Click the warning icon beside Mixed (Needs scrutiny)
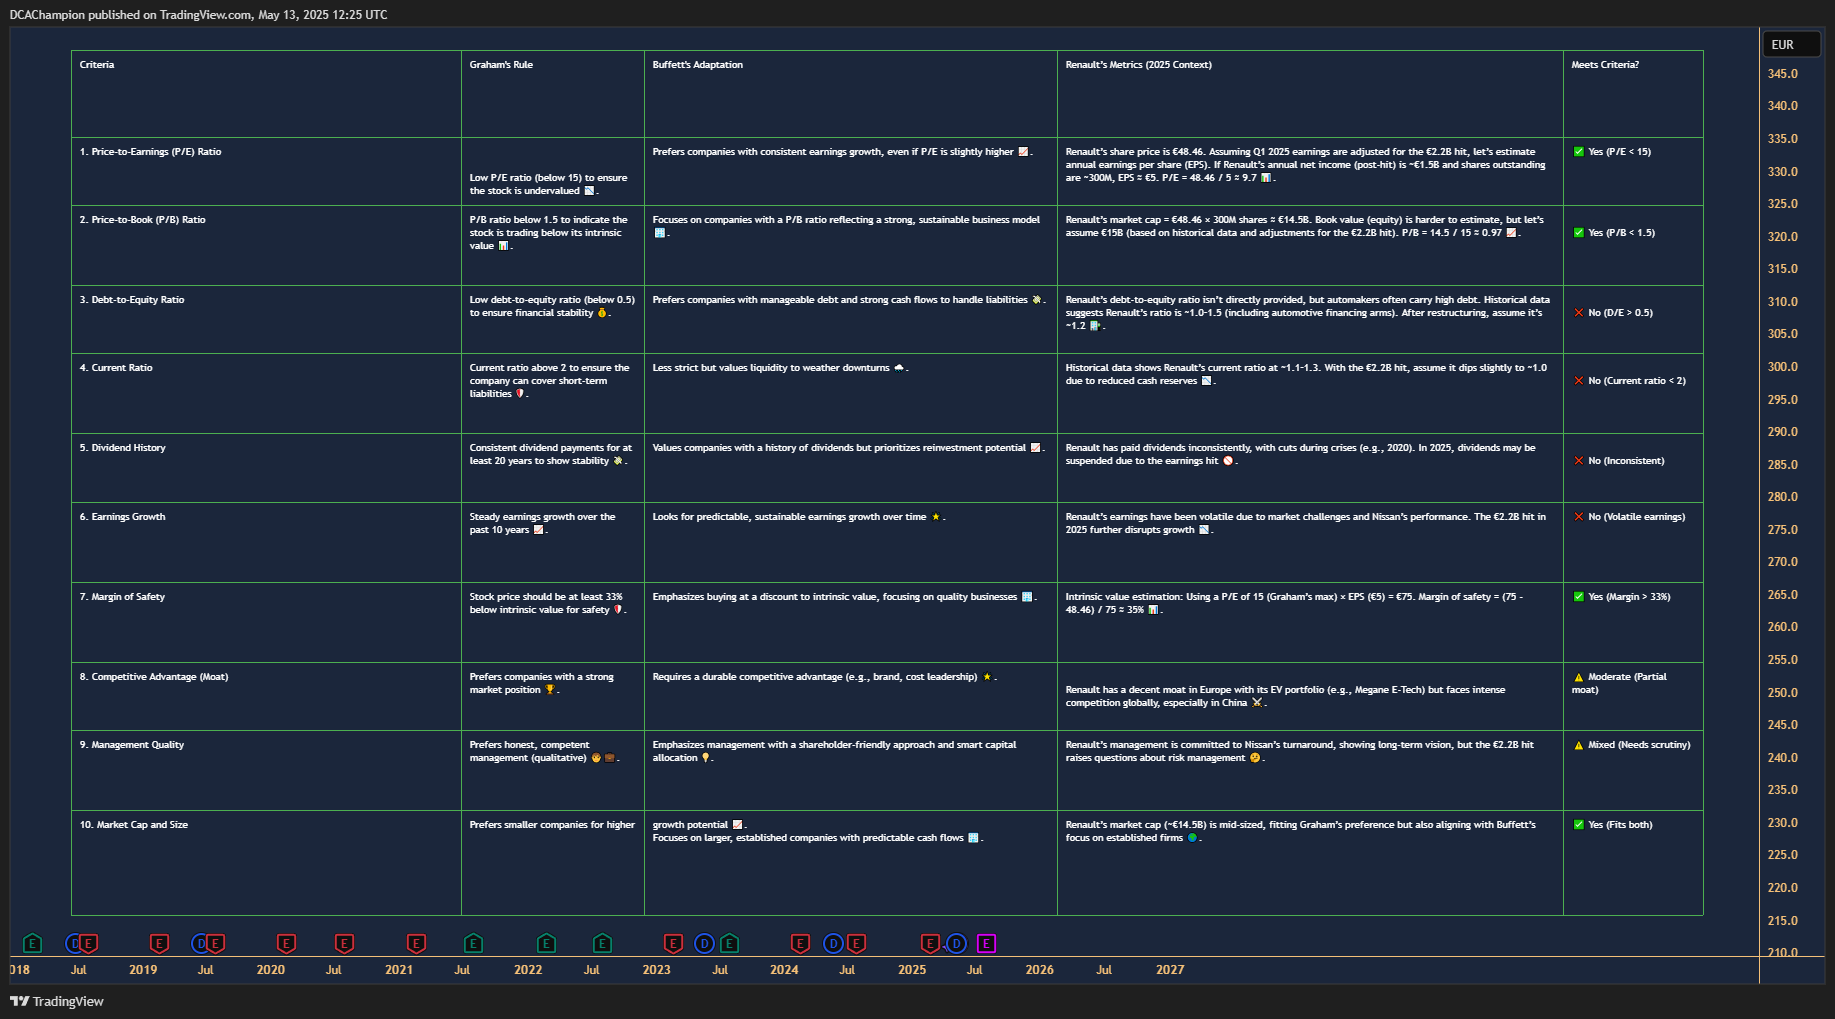The height and width of the screenshot is (1019, 1835). pos(1579,745)
